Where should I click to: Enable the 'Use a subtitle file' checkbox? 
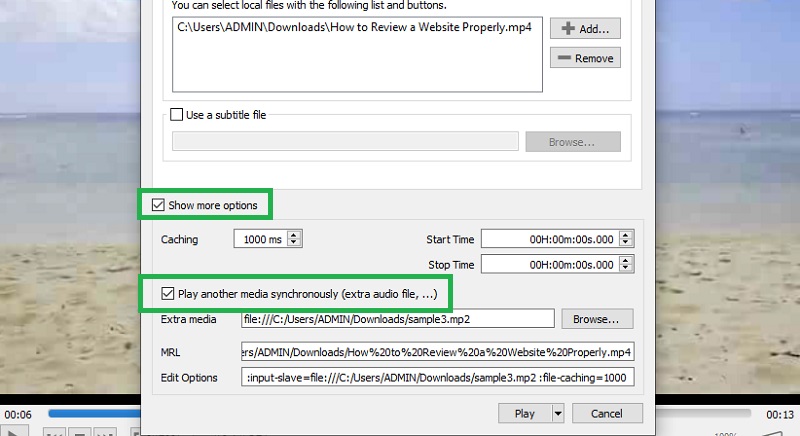click(178, 115)
